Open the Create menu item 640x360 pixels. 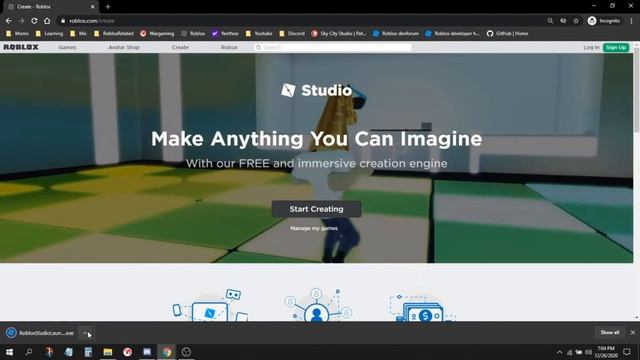click(180, 47)
